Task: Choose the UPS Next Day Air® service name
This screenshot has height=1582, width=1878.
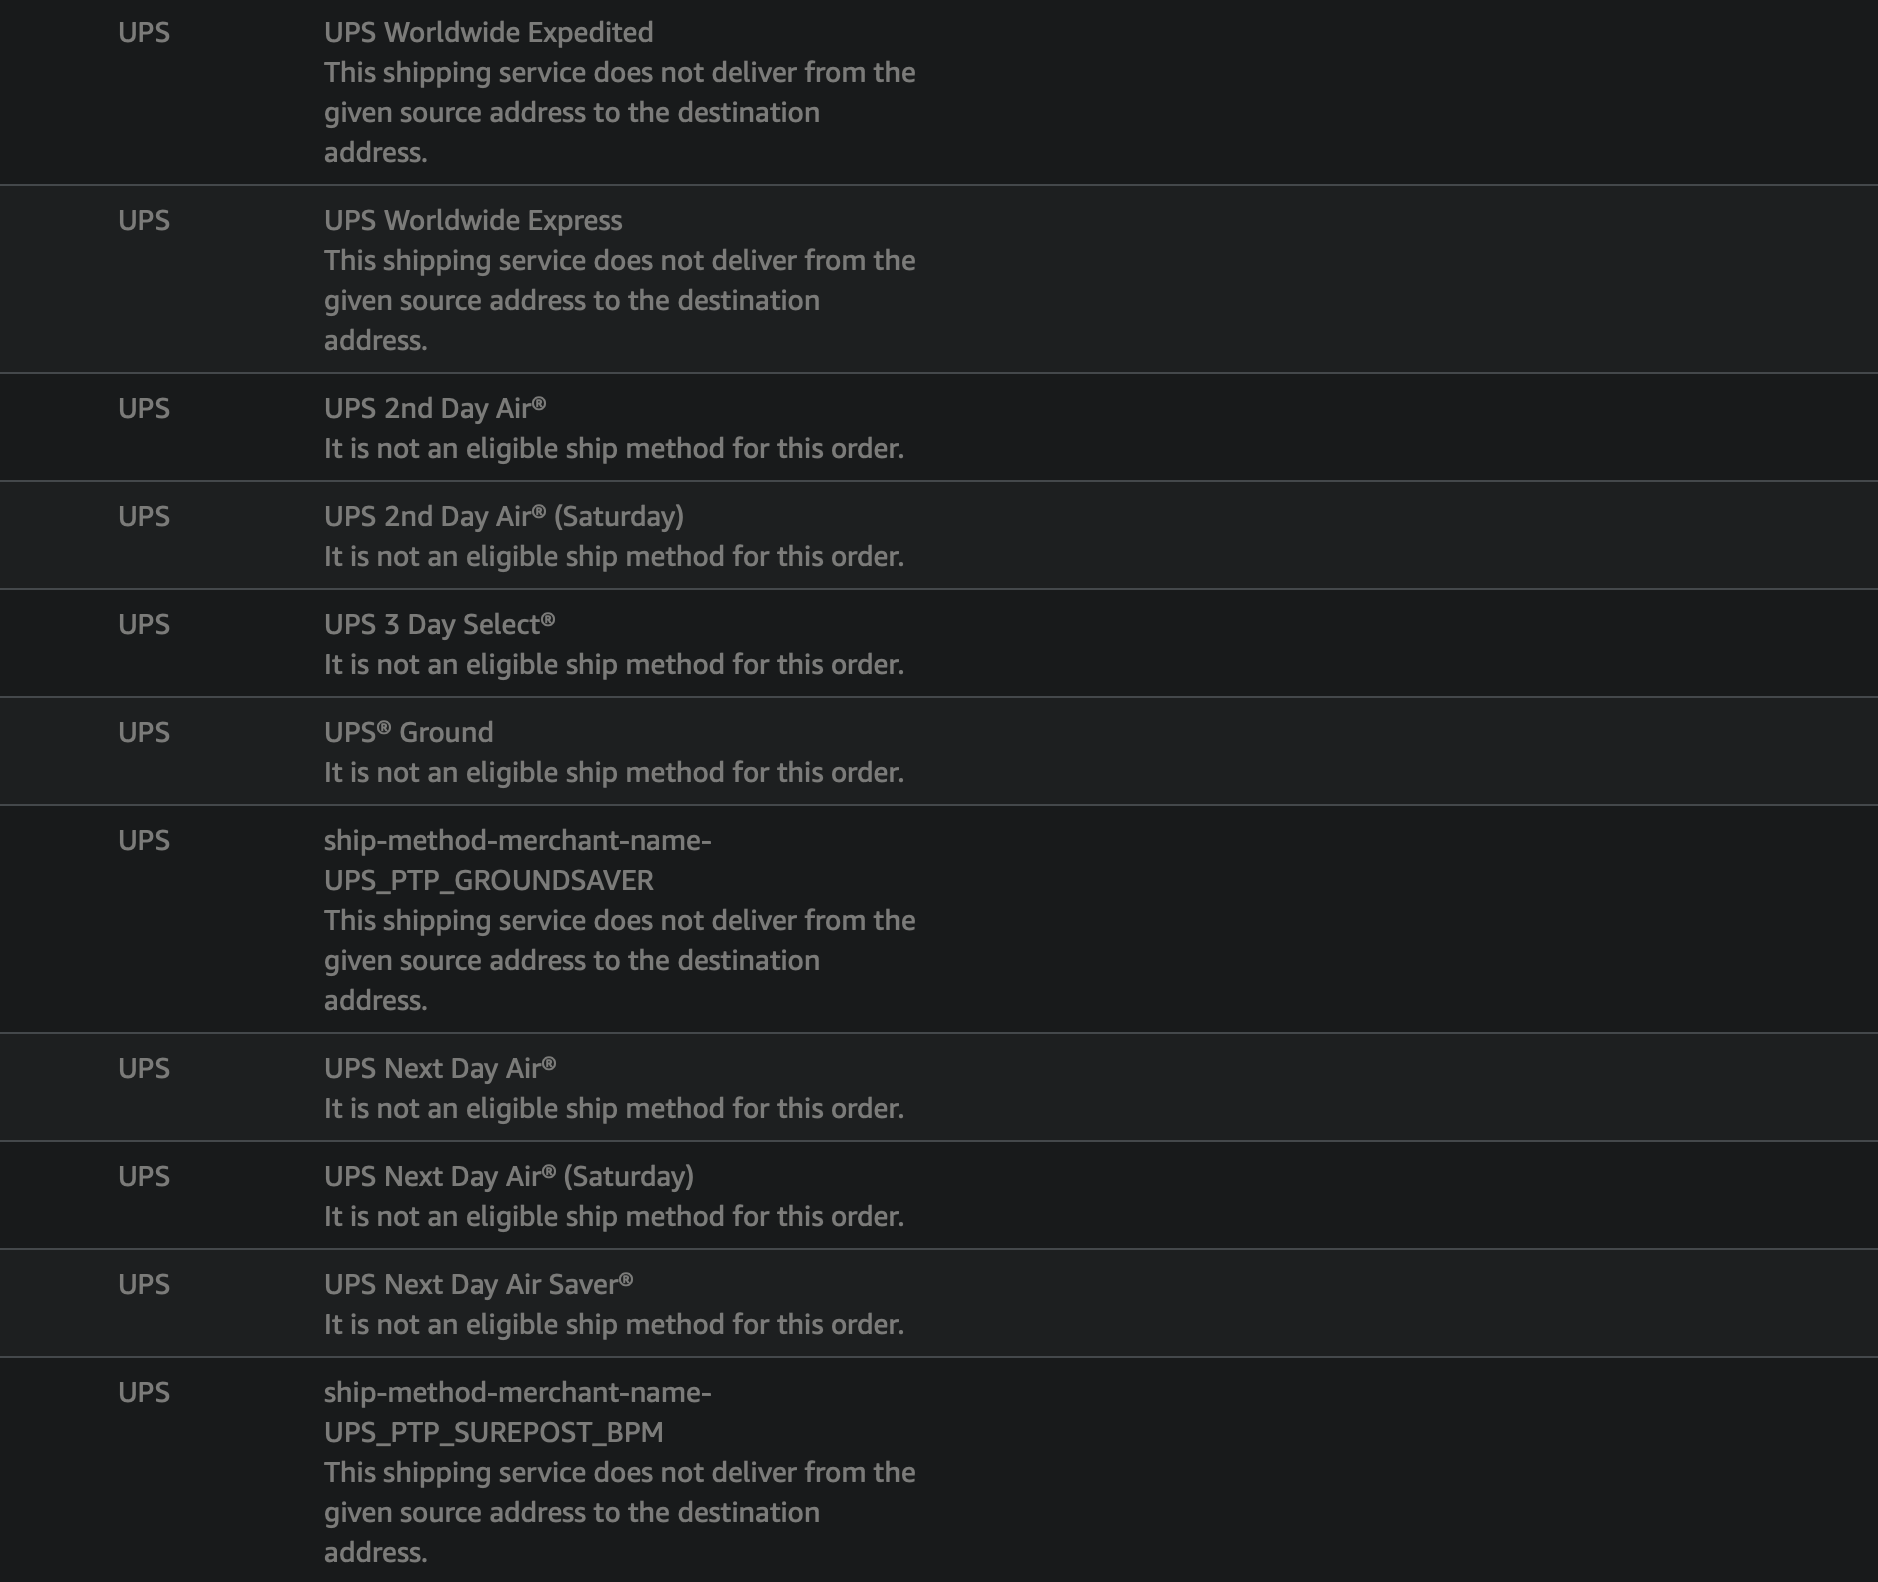Action: (440, 1069)
